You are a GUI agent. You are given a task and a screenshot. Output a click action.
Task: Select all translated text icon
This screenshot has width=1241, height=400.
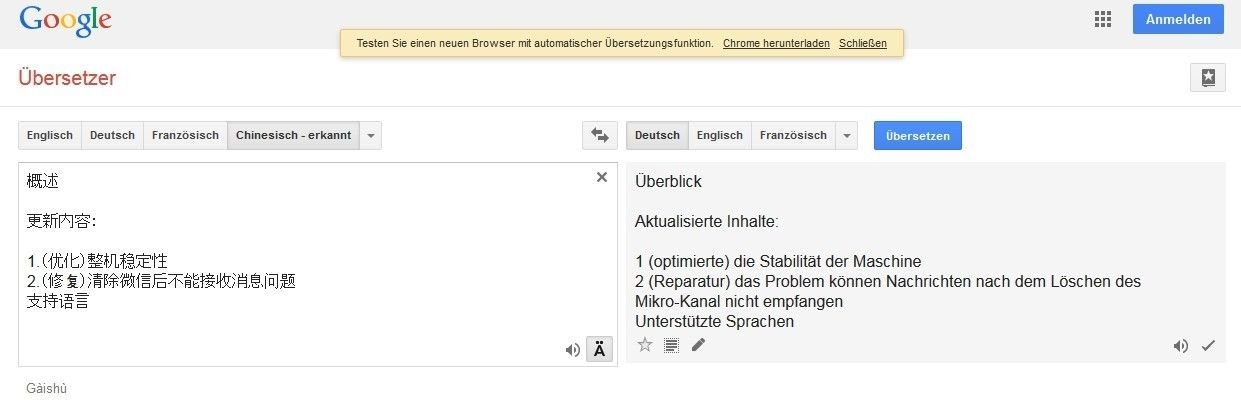point(672,345)
